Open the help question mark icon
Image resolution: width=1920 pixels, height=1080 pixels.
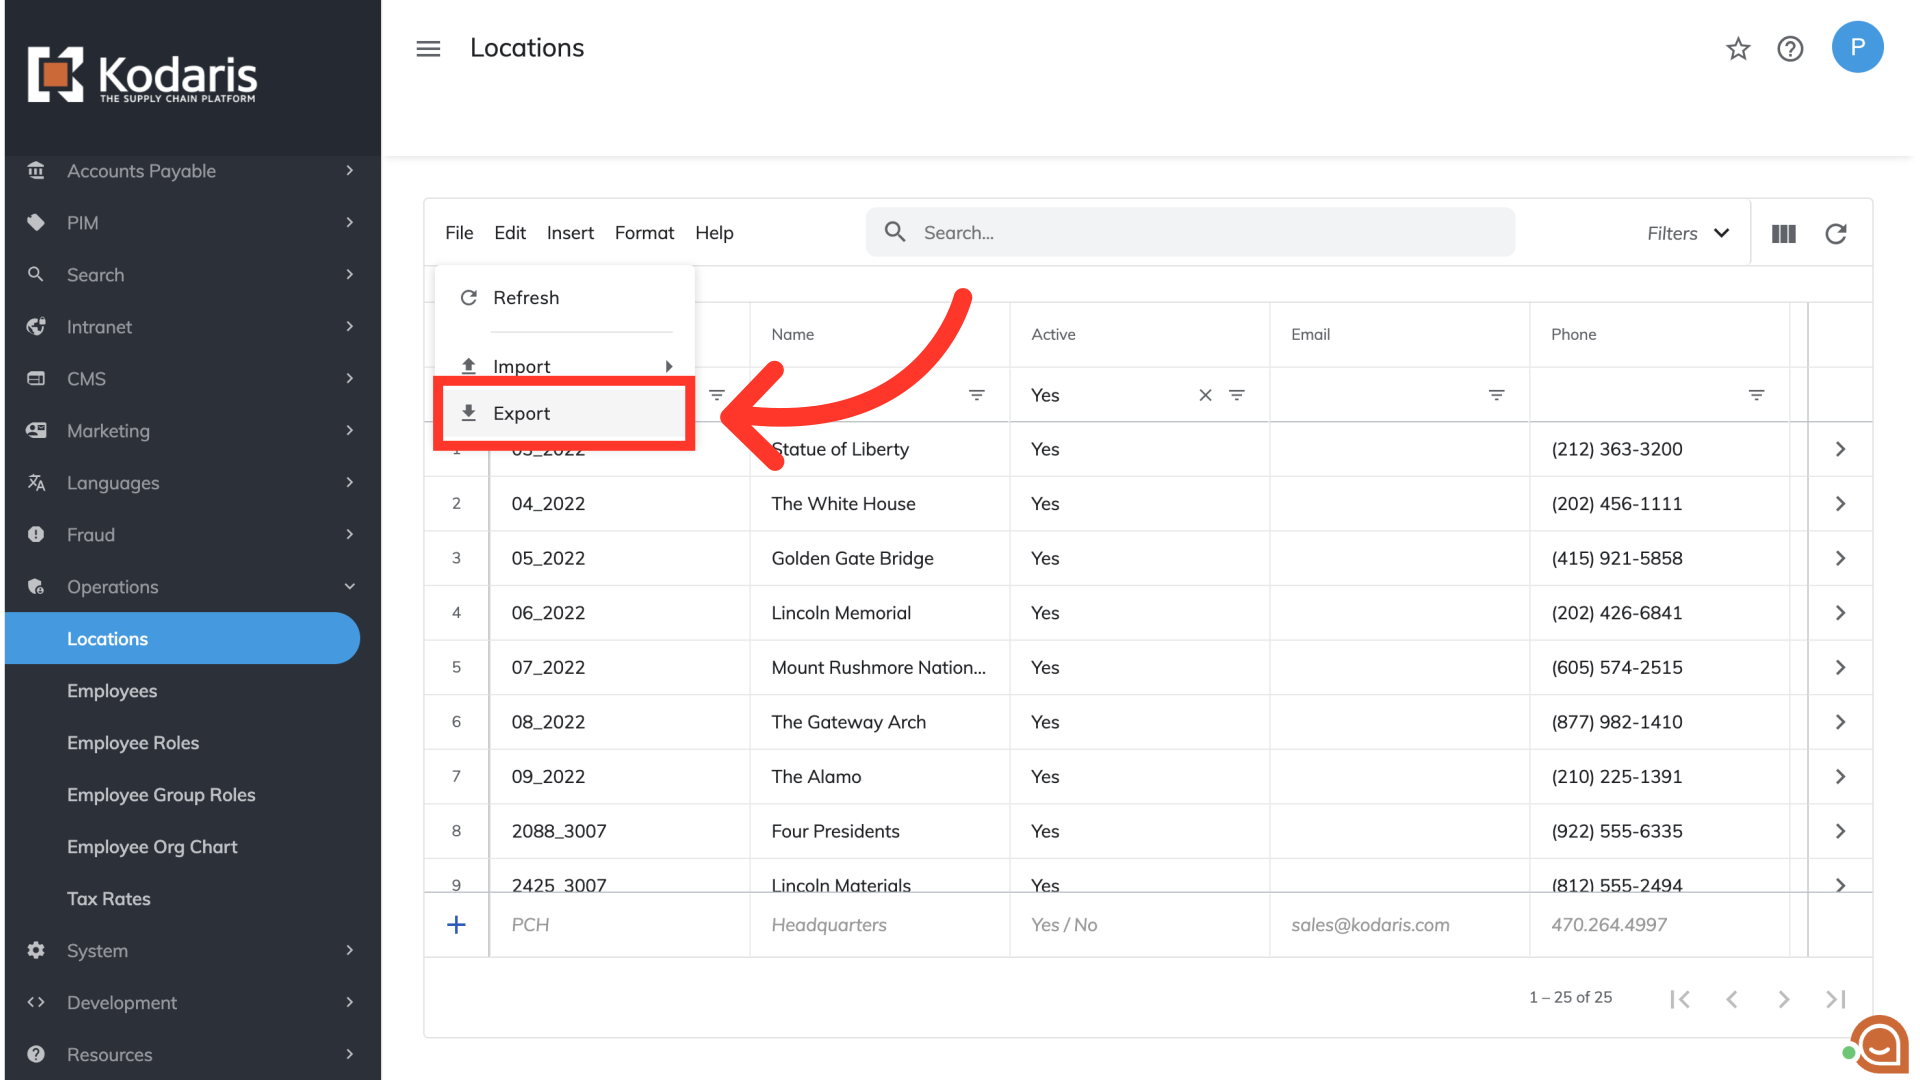[x=1790, y=48]
